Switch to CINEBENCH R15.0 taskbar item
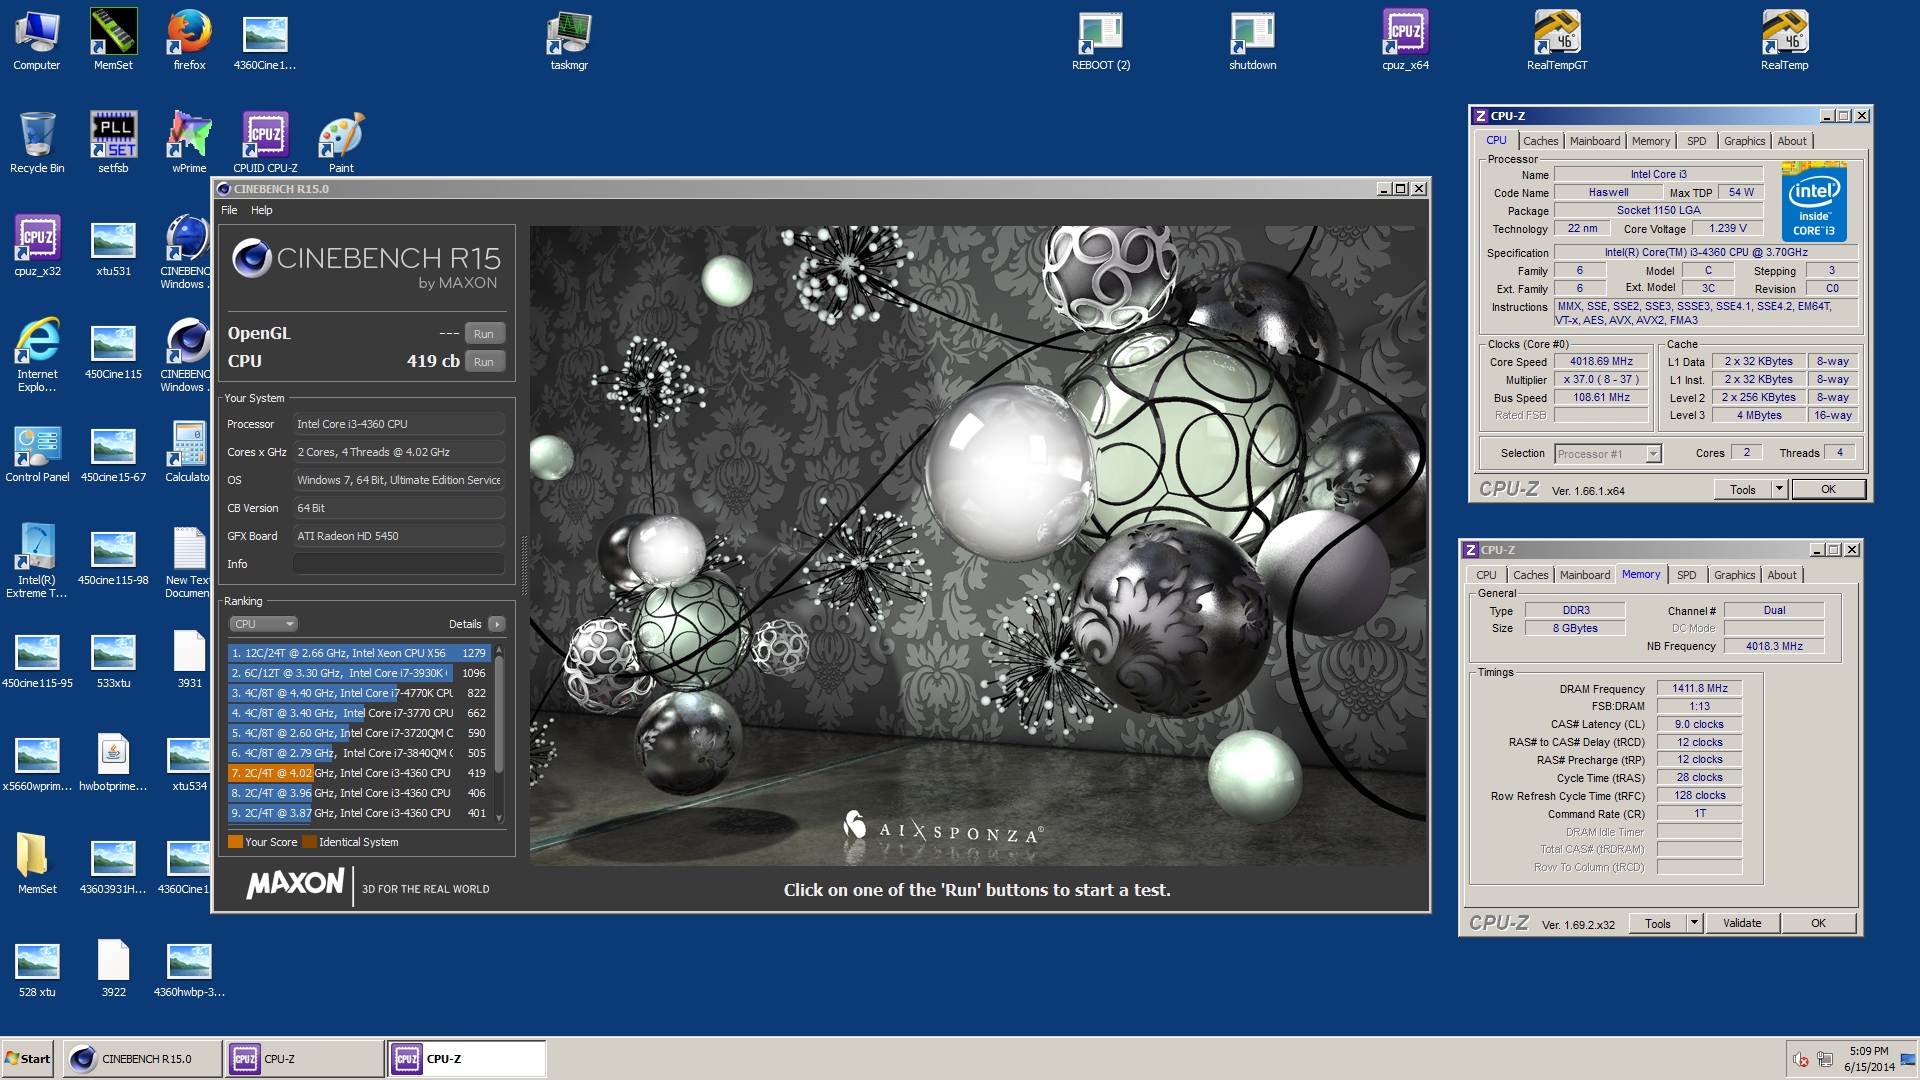Viewport: 1920px width, 1080px height. [143, 1059]
